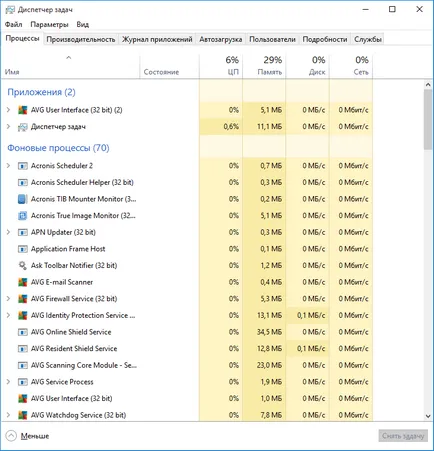Click the Application Frame Host icon
434x451 pixels.
pyautogui.click(x=22, y=249)
